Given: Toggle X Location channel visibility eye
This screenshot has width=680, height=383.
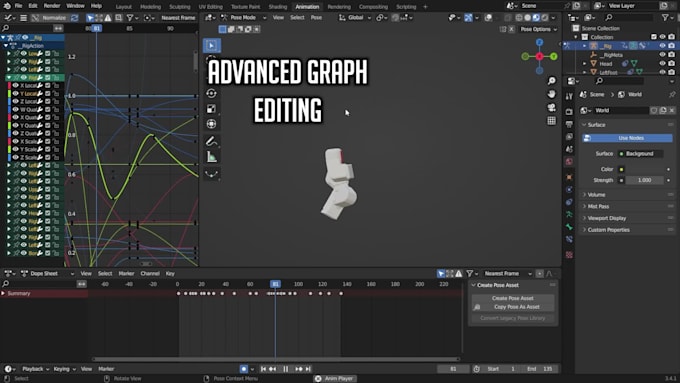Looking at the screenshot, I should coord(16,85).
